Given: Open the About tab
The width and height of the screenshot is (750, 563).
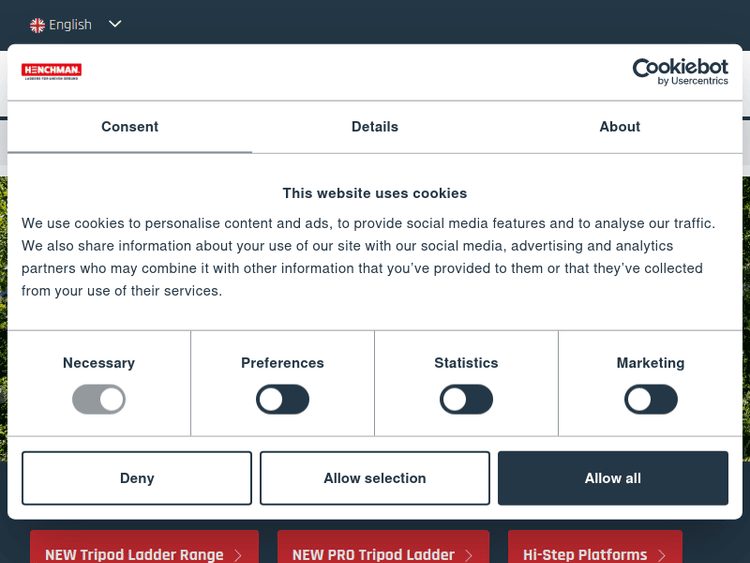Looking at the screenshot, I should tap(620, 127).
